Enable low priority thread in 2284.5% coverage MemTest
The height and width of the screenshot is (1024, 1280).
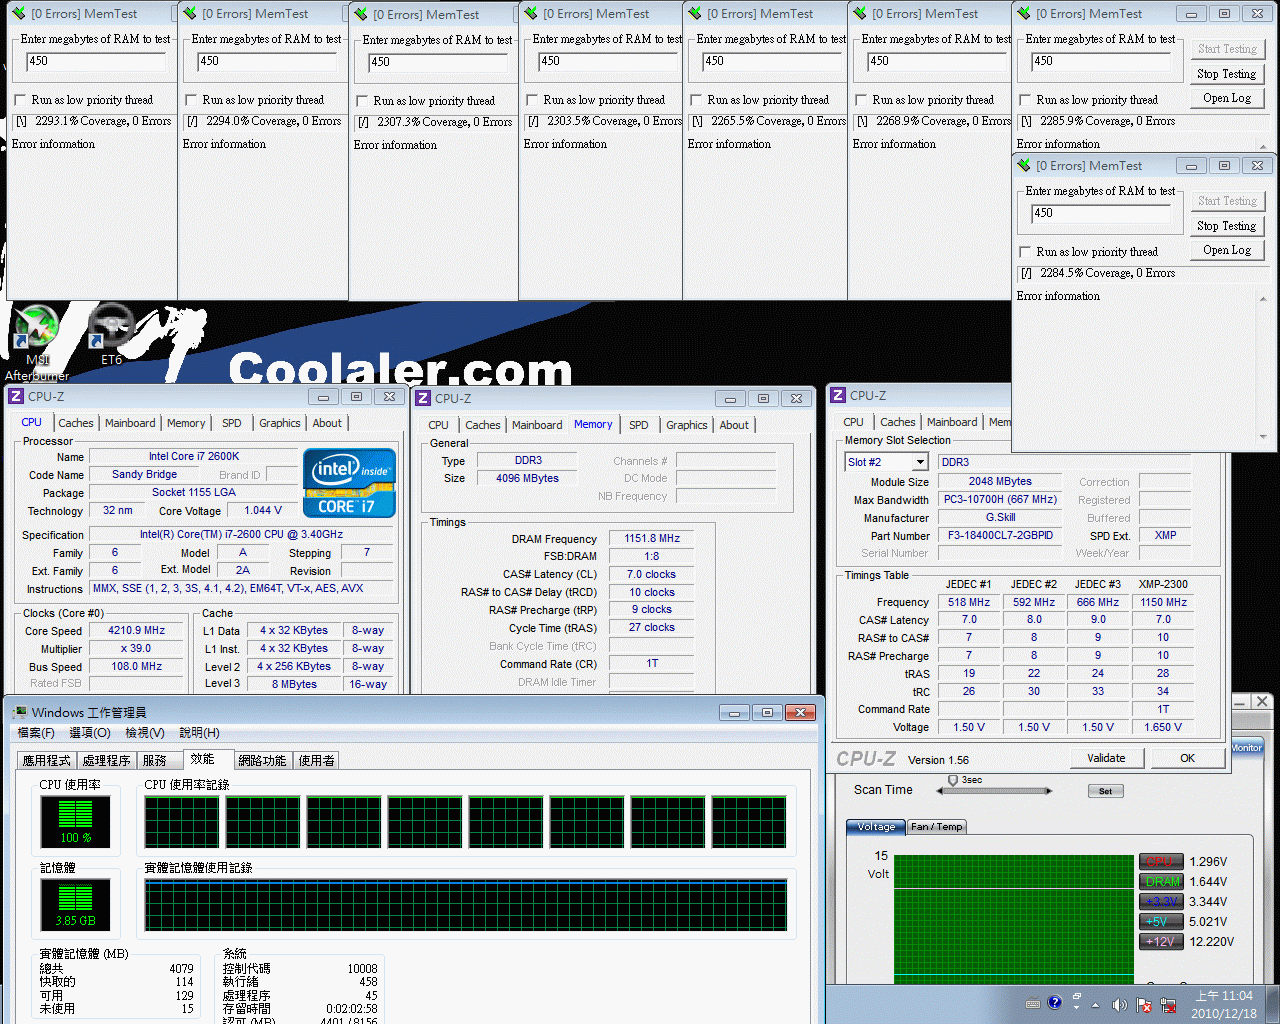1025,252
